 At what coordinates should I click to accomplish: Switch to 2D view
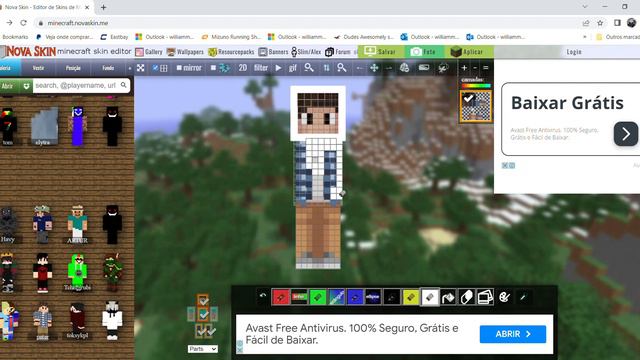pos(242,68)
